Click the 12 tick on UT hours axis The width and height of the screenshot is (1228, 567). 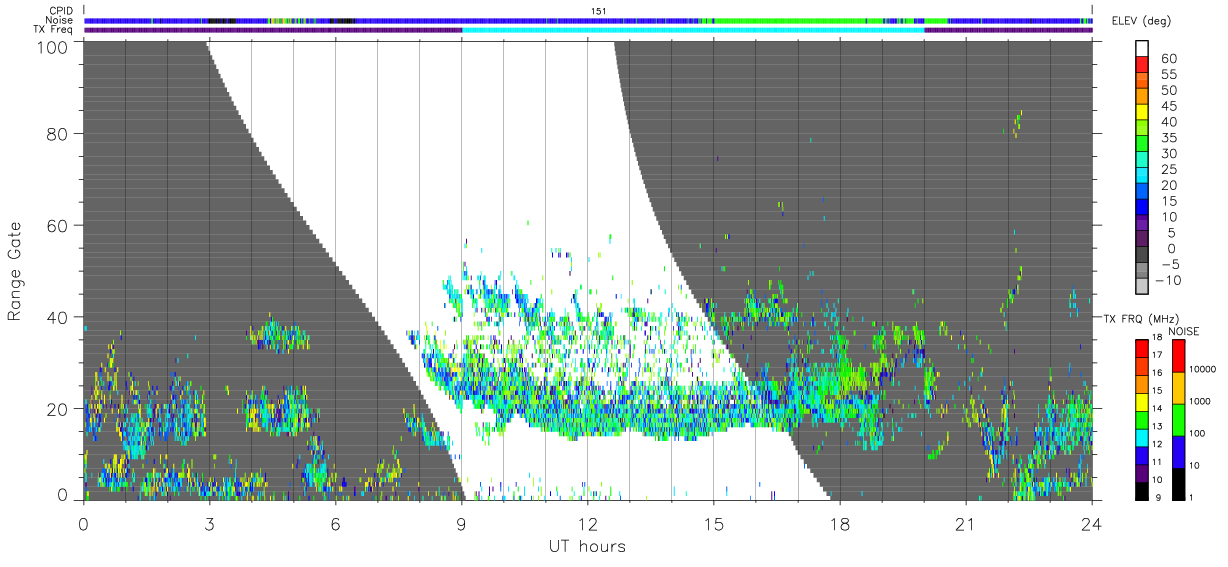[587, 524]
